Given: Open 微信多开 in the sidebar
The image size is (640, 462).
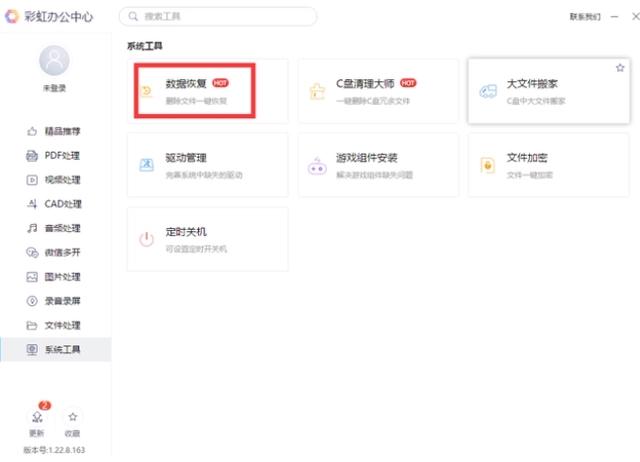Looking at the screenshot, I should (54, 253).
